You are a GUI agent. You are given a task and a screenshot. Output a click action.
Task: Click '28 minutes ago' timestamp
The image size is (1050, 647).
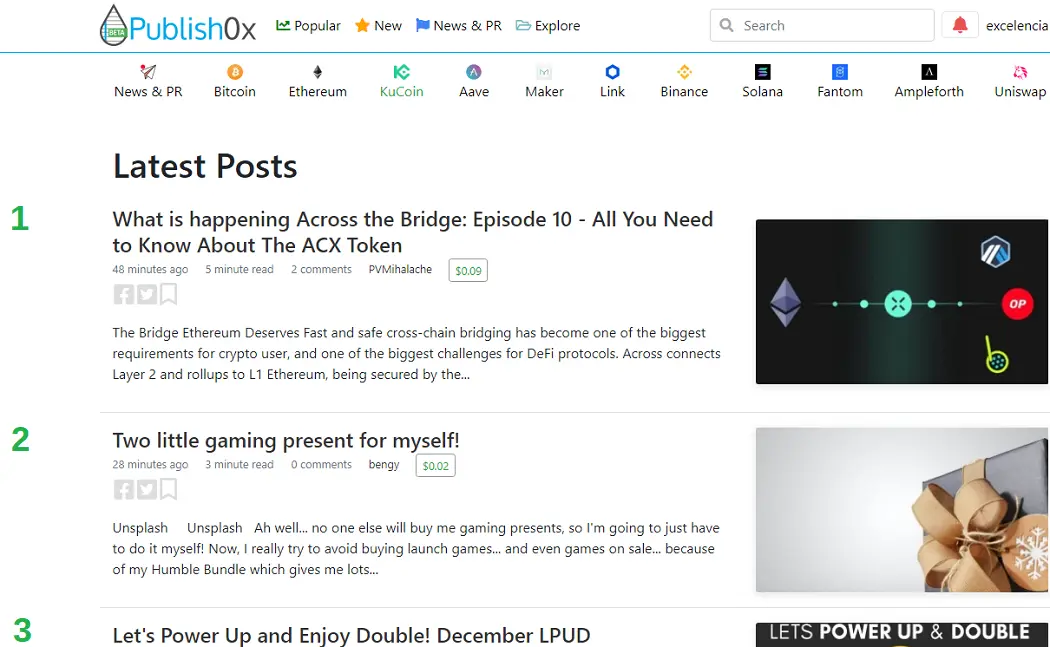coord(150,465)
